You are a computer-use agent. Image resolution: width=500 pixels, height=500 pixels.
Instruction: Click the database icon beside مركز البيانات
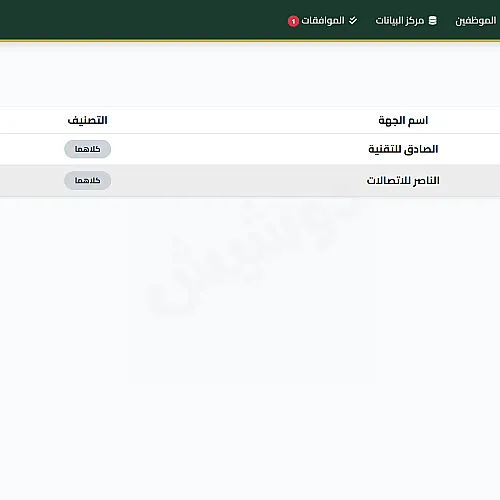[432, 21]
